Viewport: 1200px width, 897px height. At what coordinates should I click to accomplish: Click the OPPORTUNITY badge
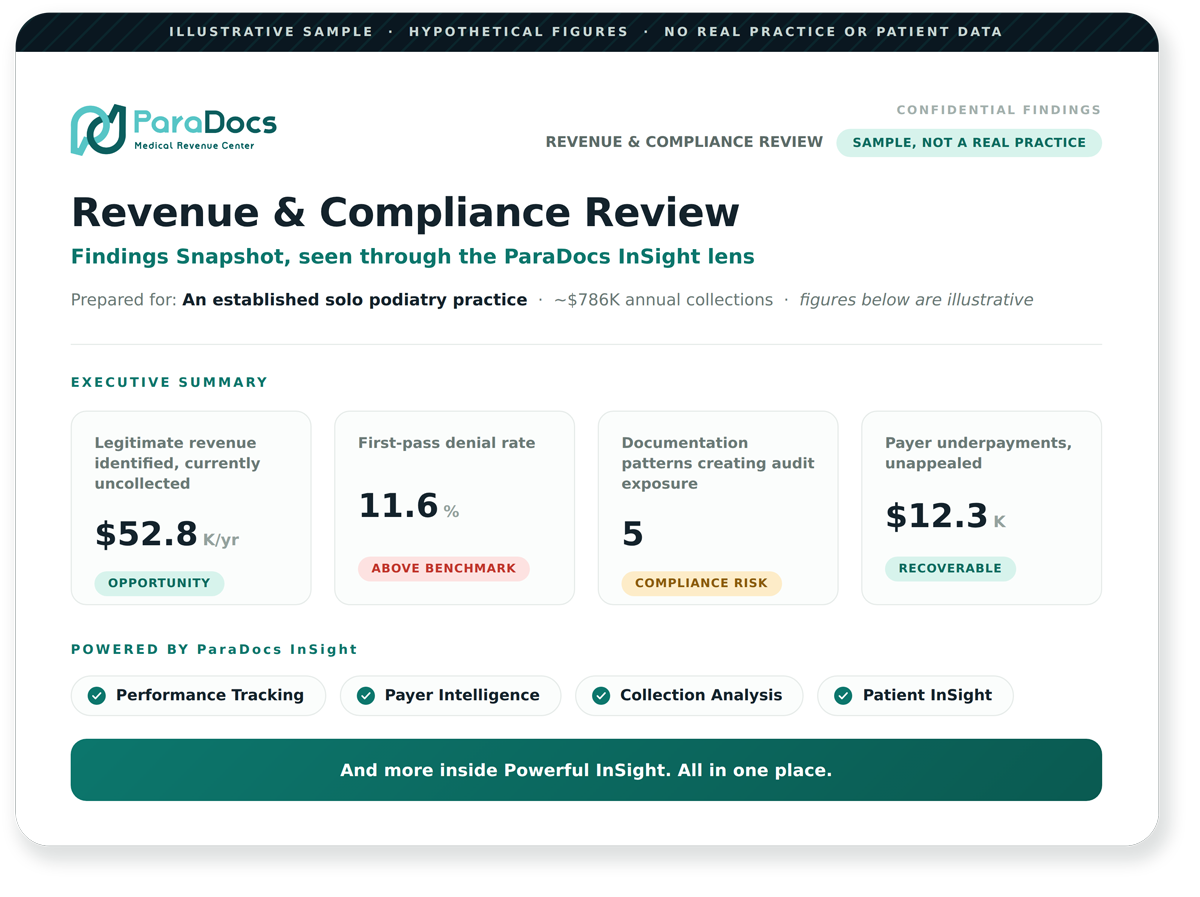coord(159,583)
